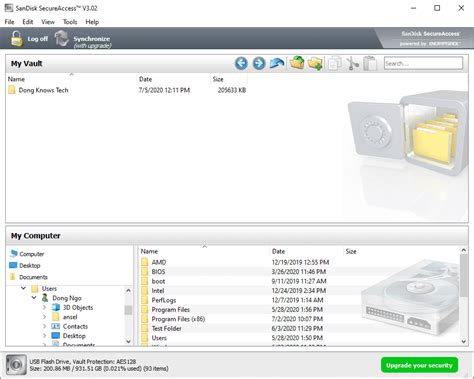Expand the 3D Objects folder node
Image resolution: width=474 pixels, height=379 pixels.
45,307
